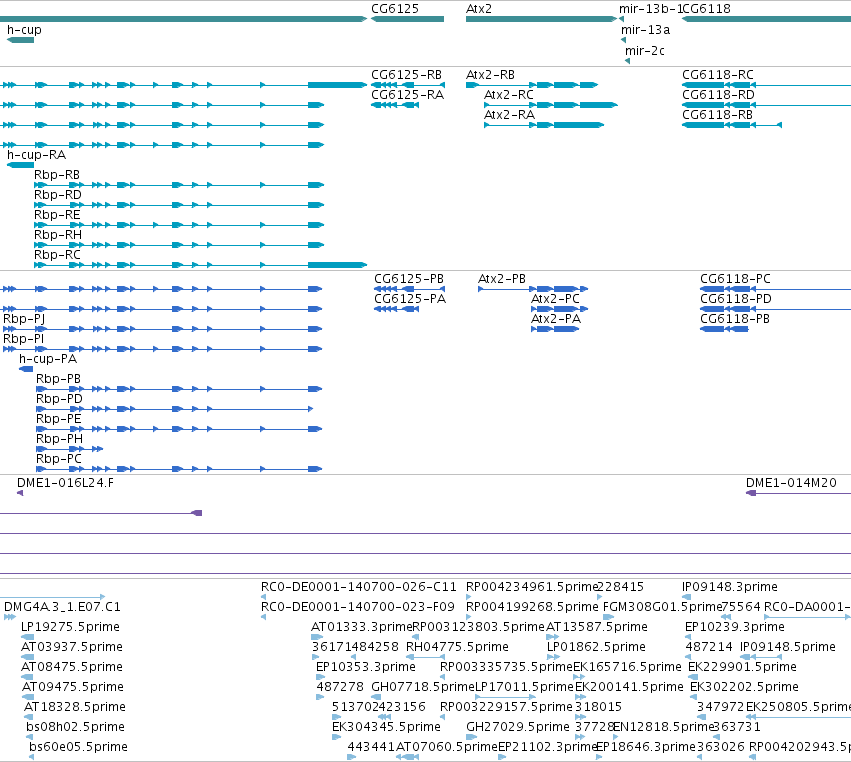
Task: Select the Atx2-RA transcript label
Action: click(x=509, y=115)
